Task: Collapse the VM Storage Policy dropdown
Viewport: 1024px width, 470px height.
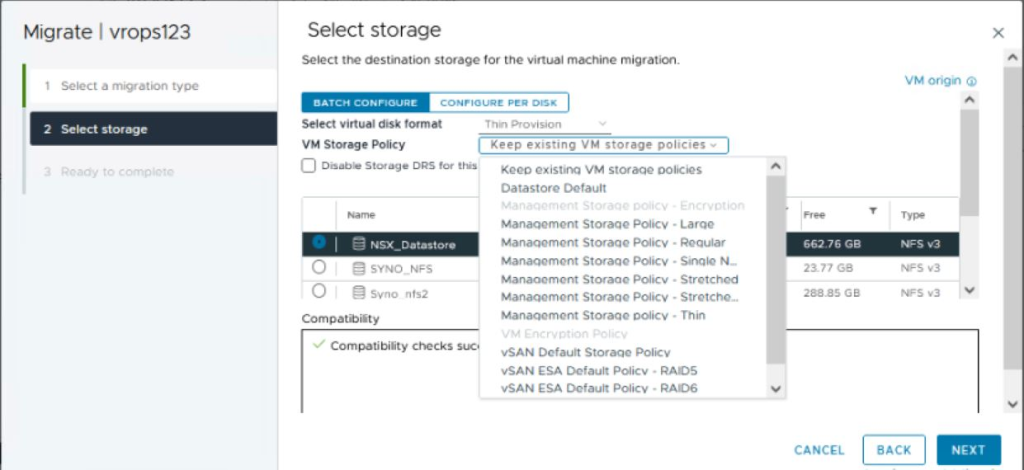Action: (x=603, y=145)
